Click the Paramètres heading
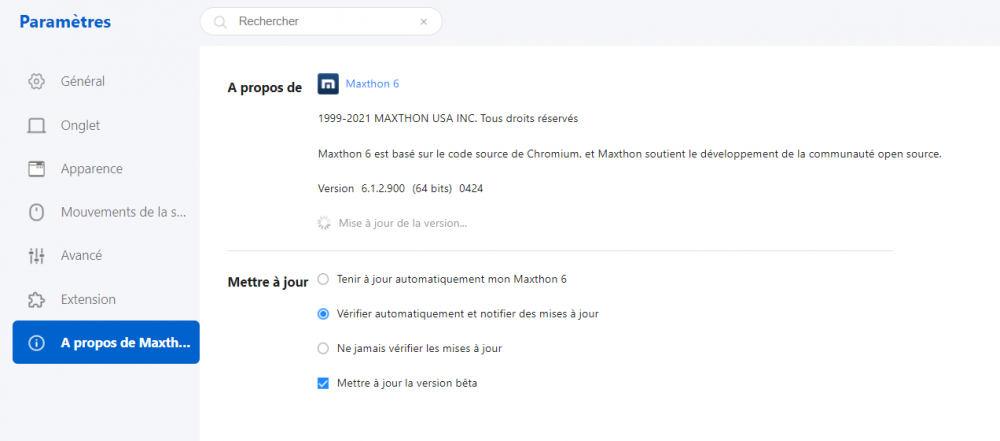 (x=65, y=22)
